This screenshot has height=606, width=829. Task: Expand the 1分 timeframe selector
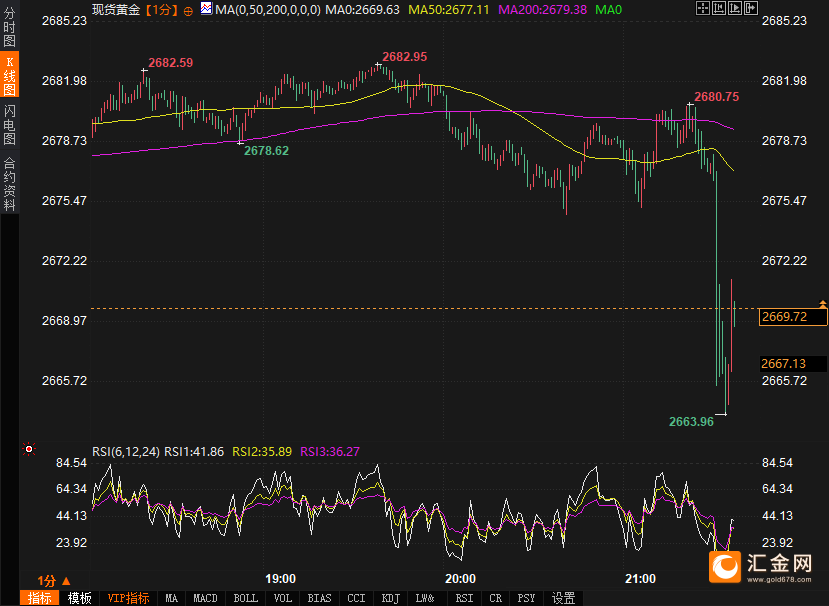pos(54,580)
